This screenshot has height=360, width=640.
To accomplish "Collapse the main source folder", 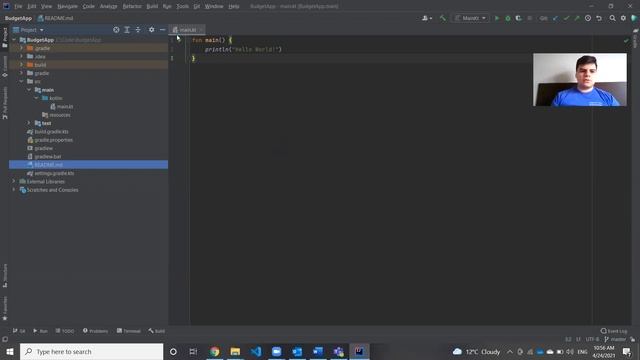I will pyautogui.click(x=29, y=90).
